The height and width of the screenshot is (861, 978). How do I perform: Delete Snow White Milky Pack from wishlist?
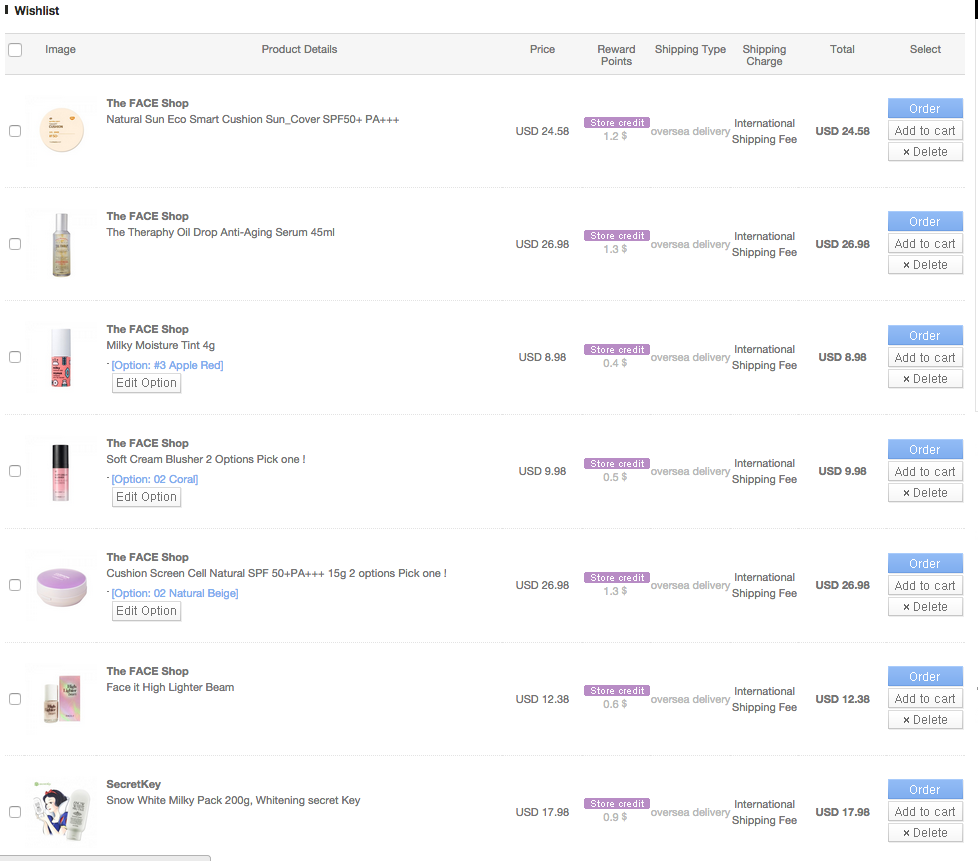click(x=925, y=833)
